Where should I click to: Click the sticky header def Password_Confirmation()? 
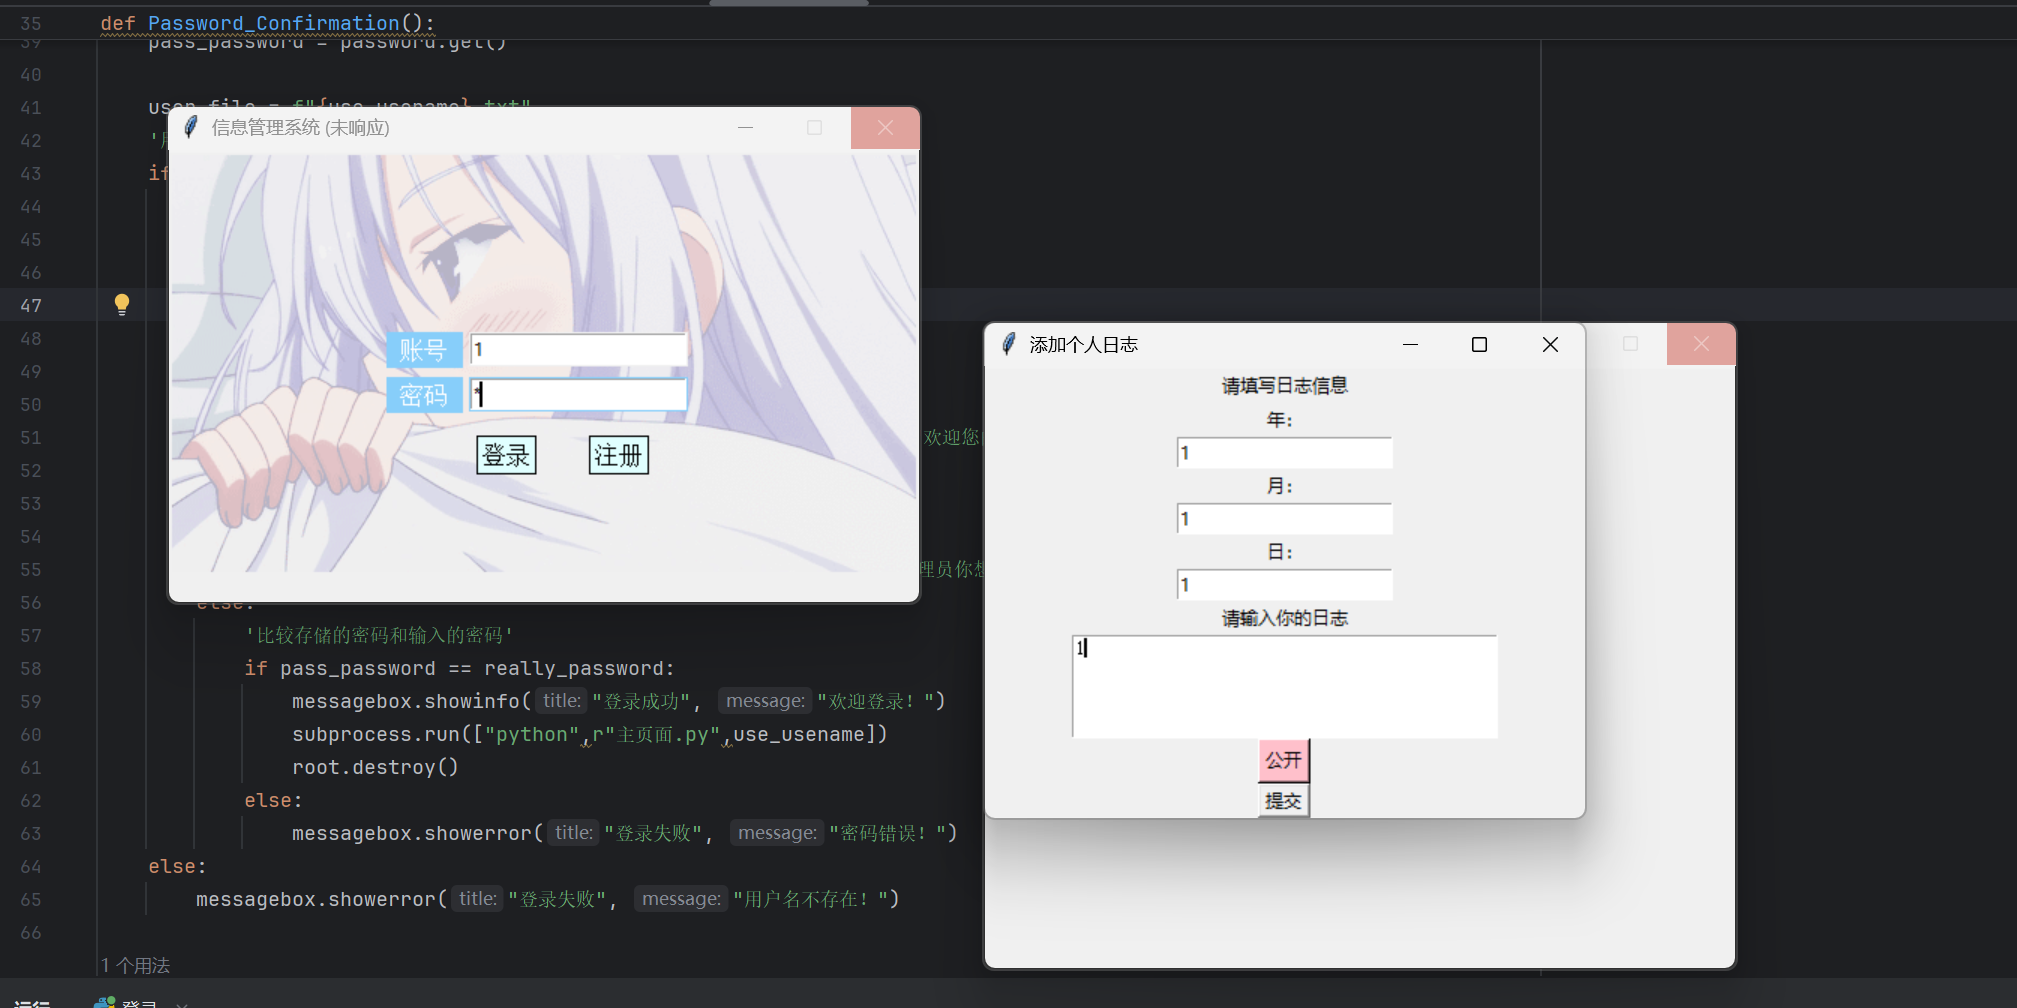click(x=267, y=23)
